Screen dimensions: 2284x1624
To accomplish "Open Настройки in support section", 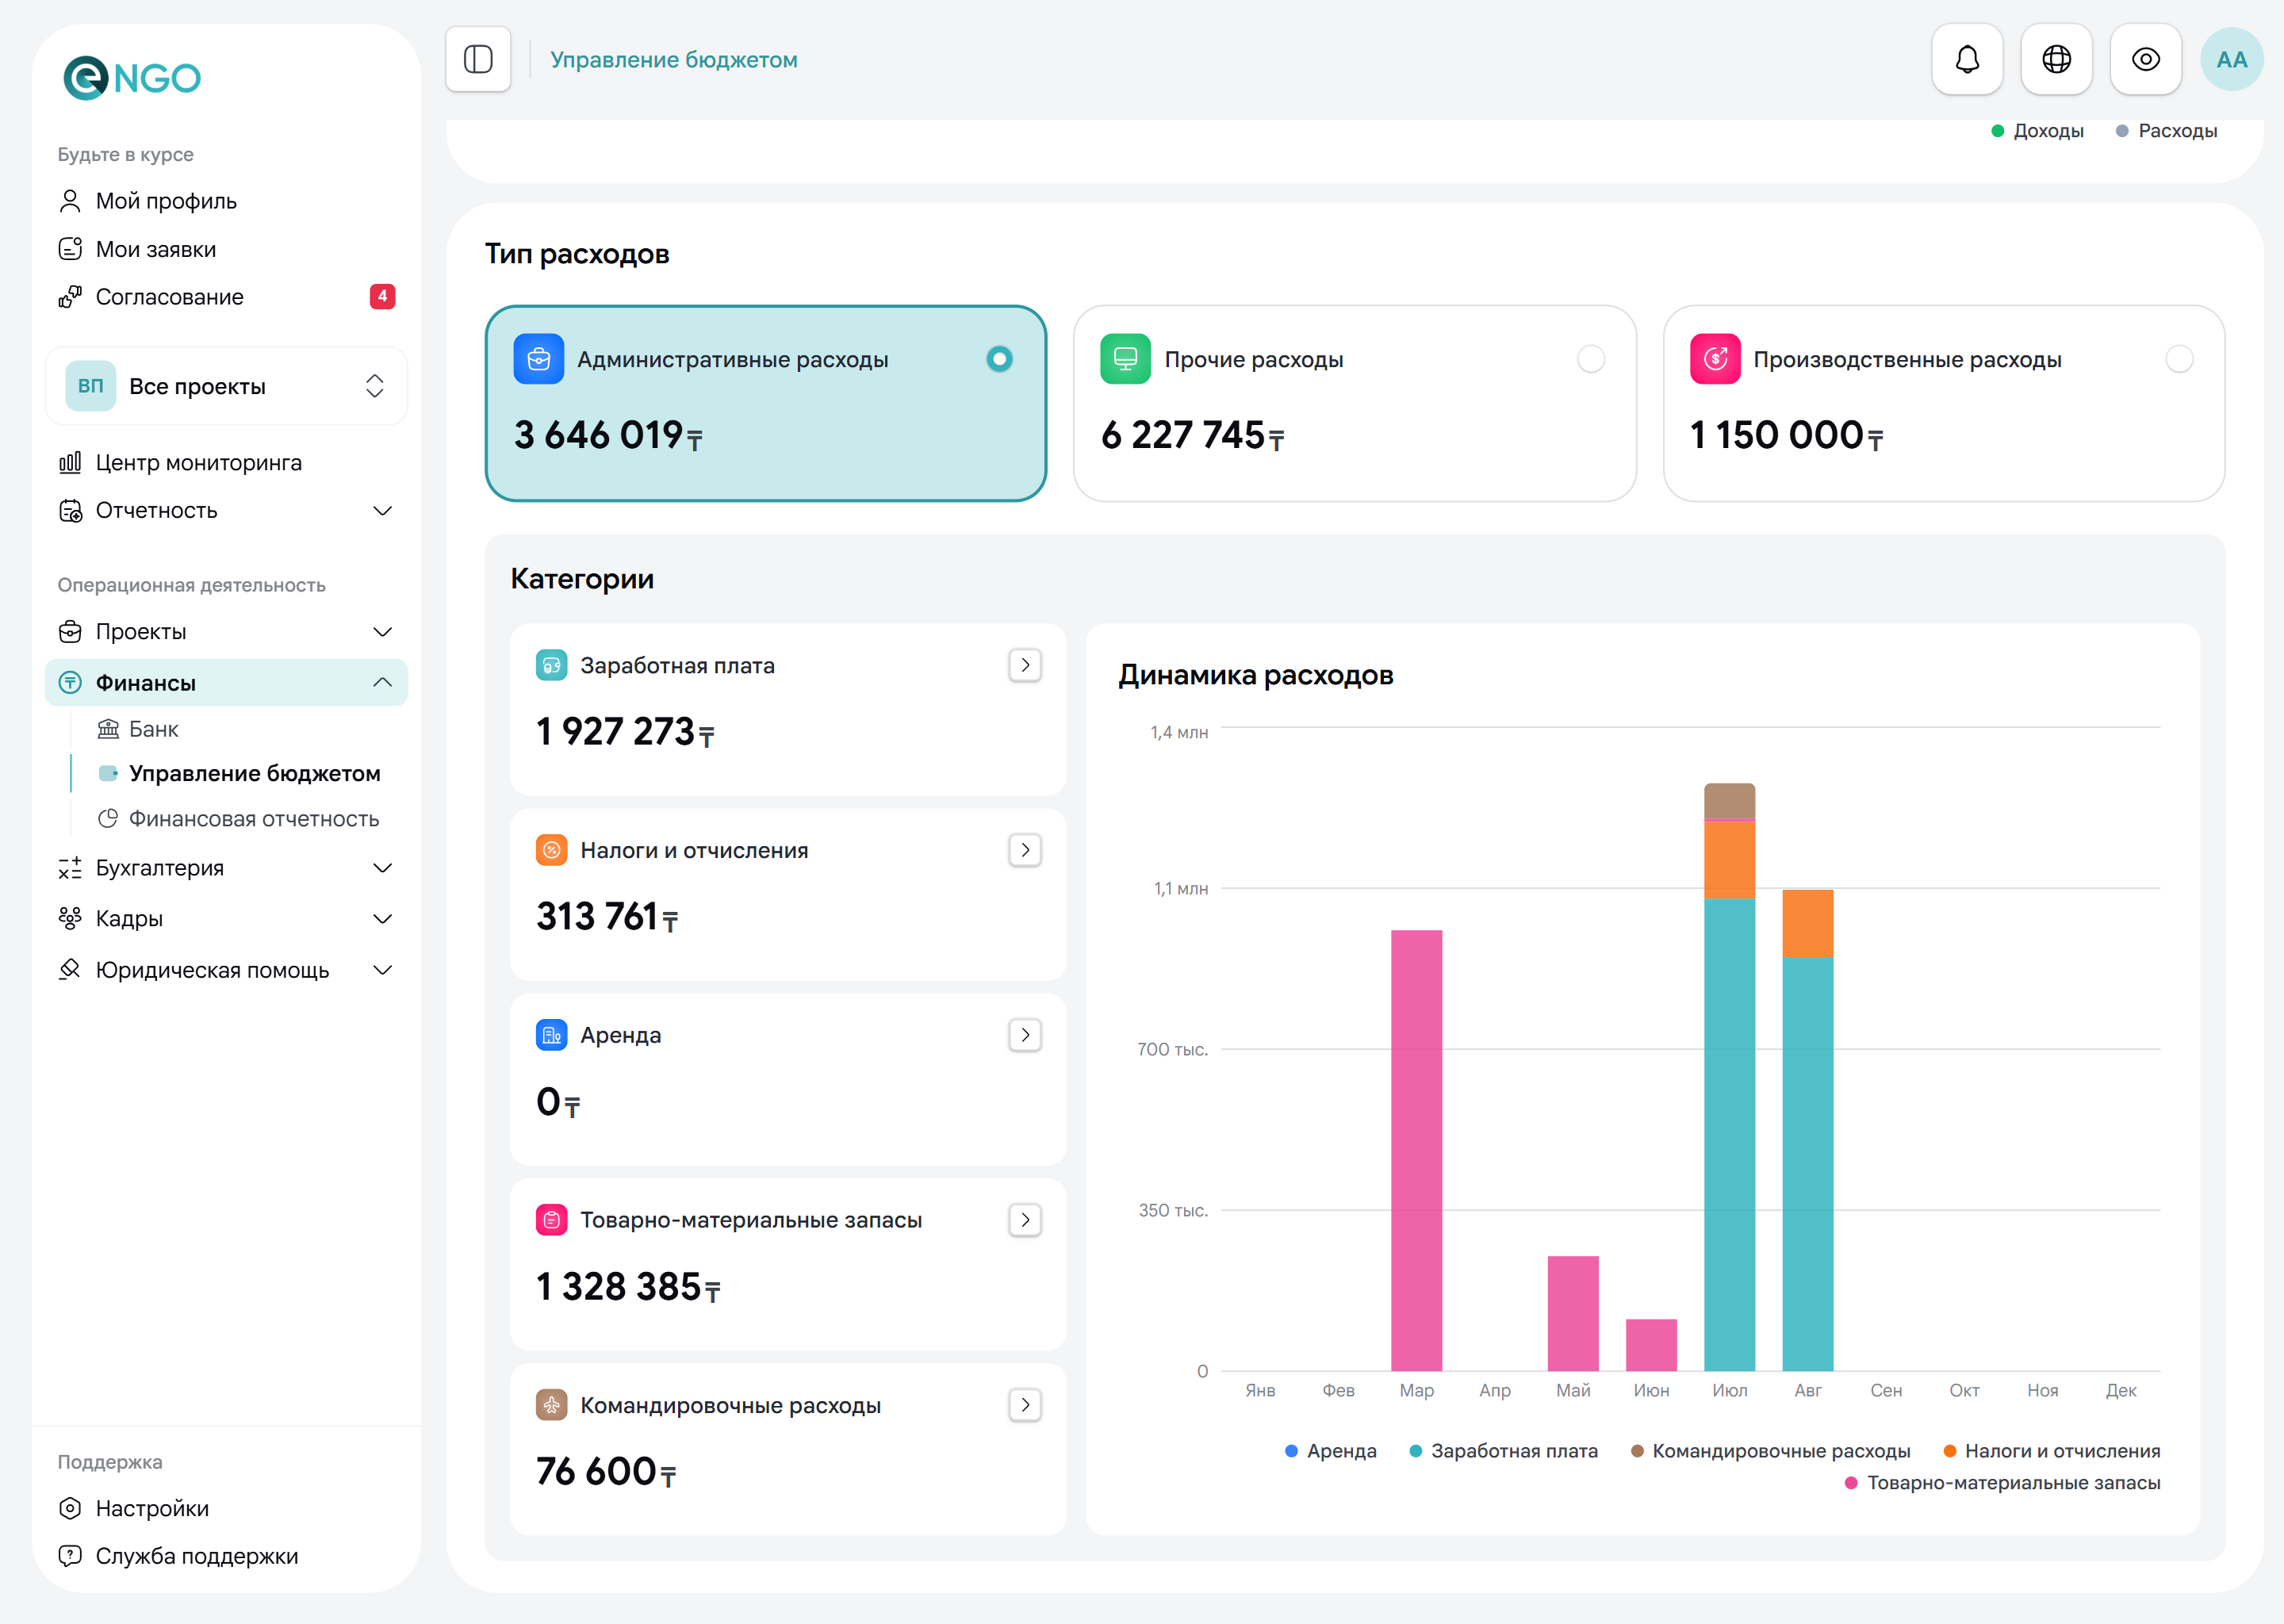I will click(x=226, y=1508).
